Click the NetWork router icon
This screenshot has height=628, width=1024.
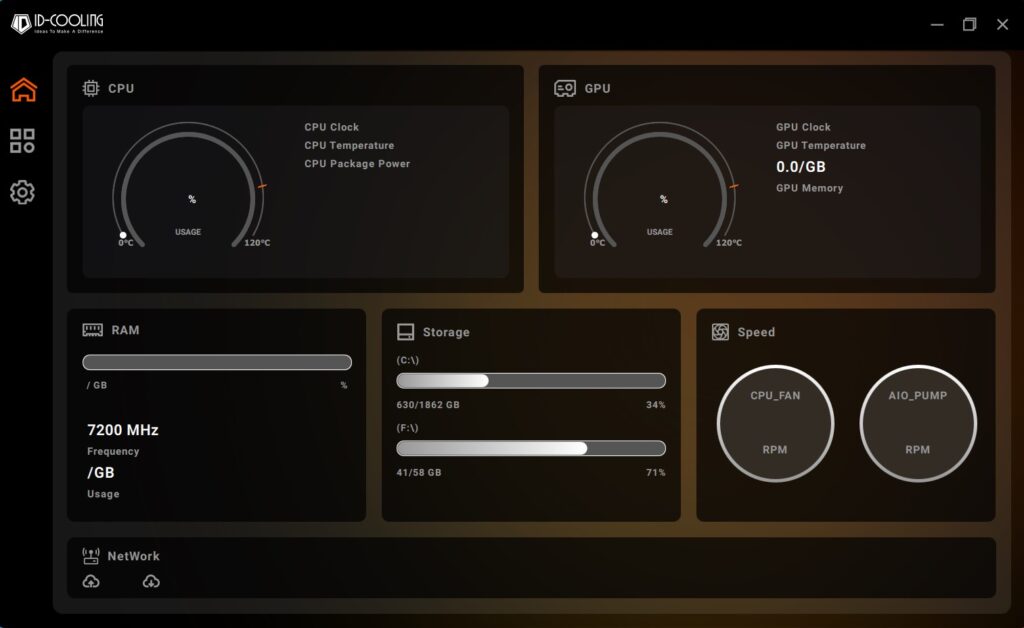point(91,556)
